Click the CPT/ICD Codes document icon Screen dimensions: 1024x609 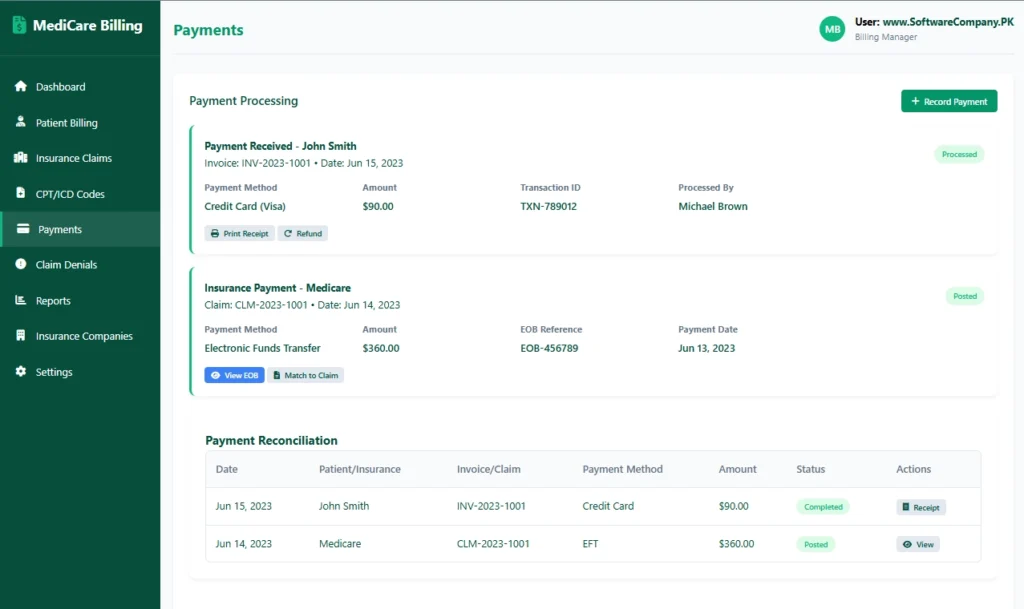[20, 194]
